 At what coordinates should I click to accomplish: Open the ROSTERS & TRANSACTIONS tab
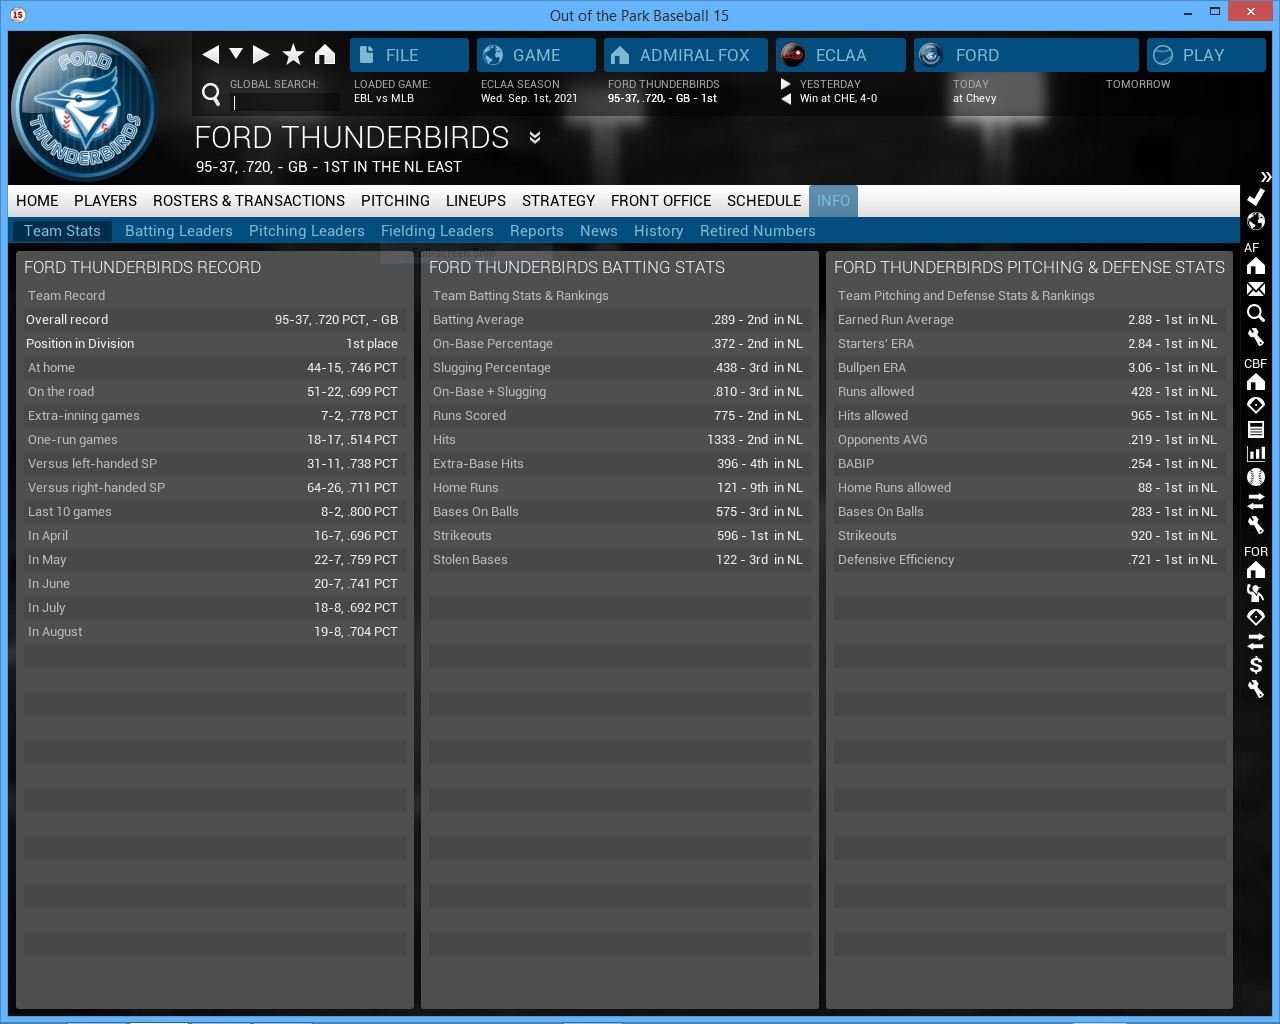click(x=248, y=201)
